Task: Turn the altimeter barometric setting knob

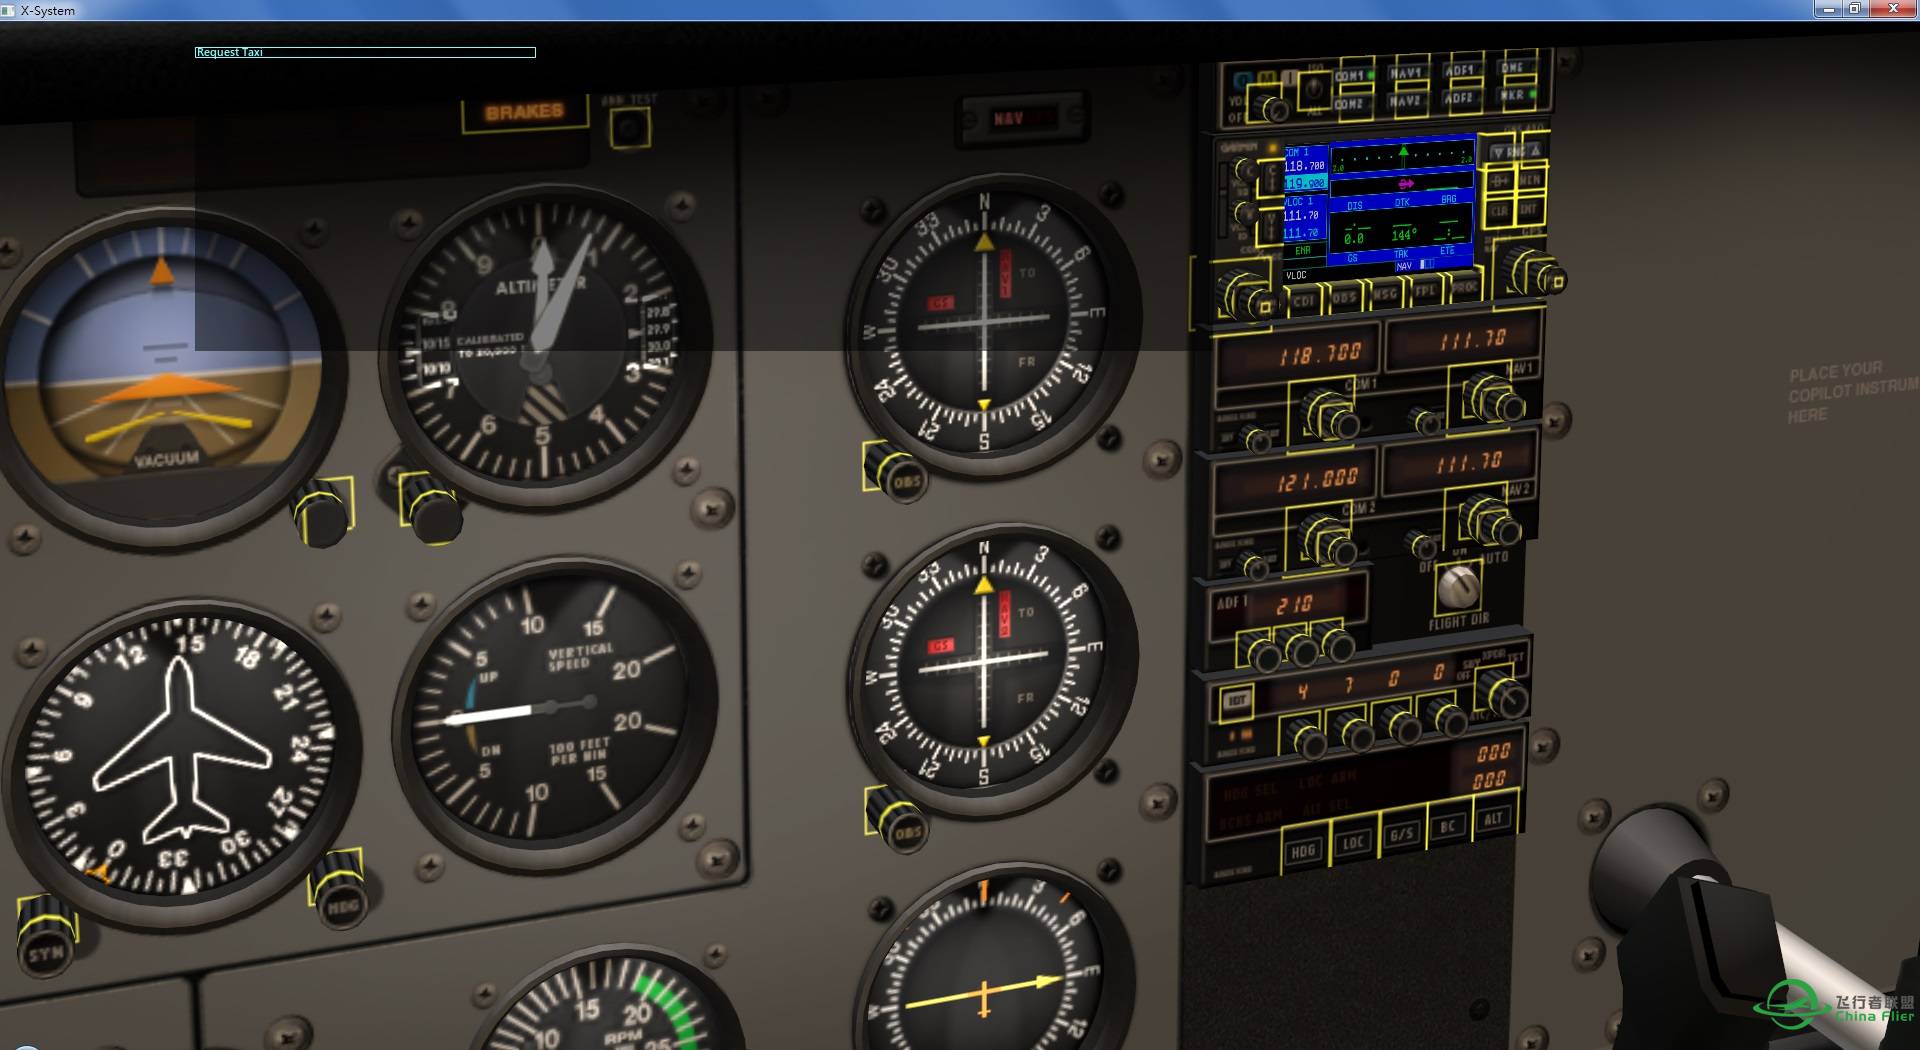Action: (432, 507)
